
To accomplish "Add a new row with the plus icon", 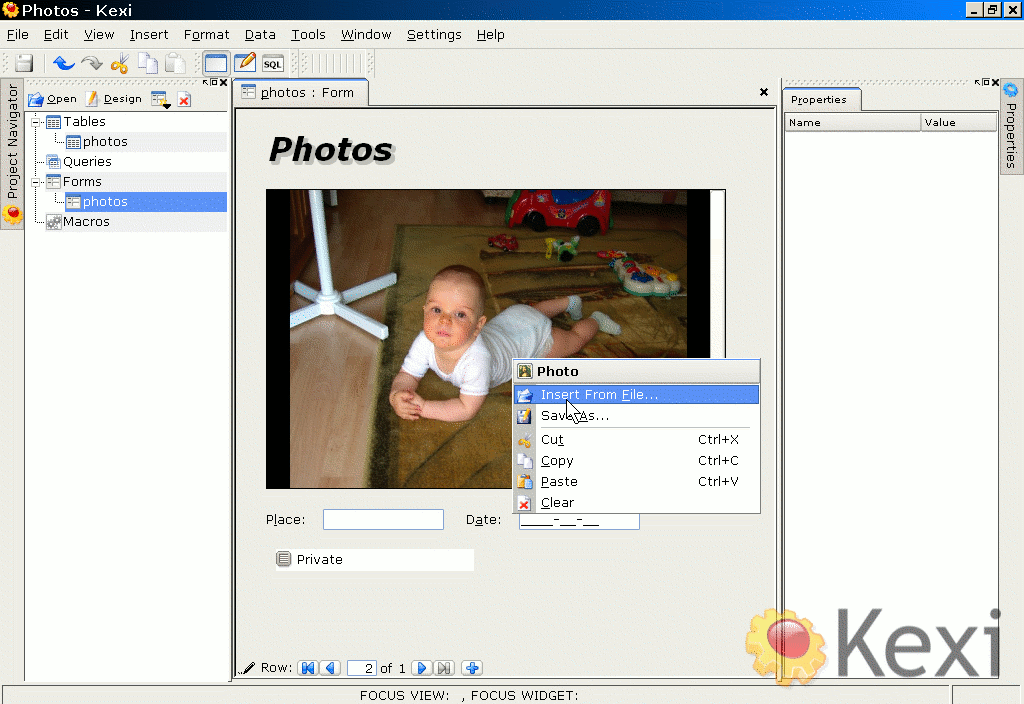I will click(x=473, y=668).
